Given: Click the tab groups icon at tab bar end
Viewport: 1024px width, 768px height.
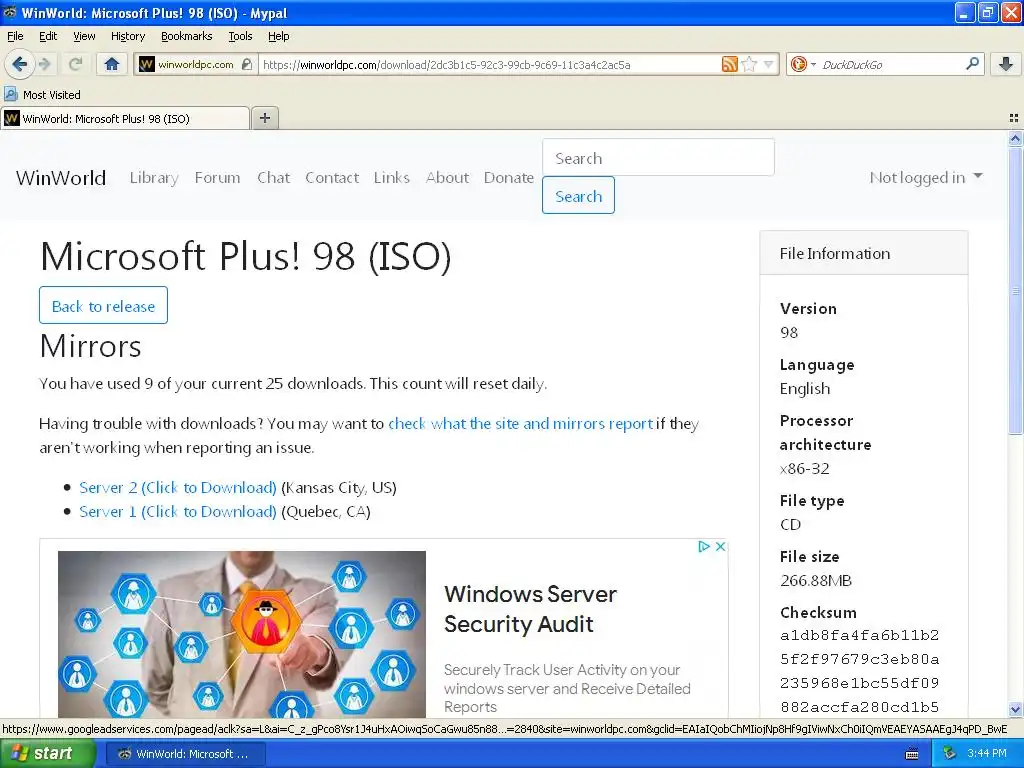Looking at the screenshot, I should pyautogui.click(x=1014, y=118).
